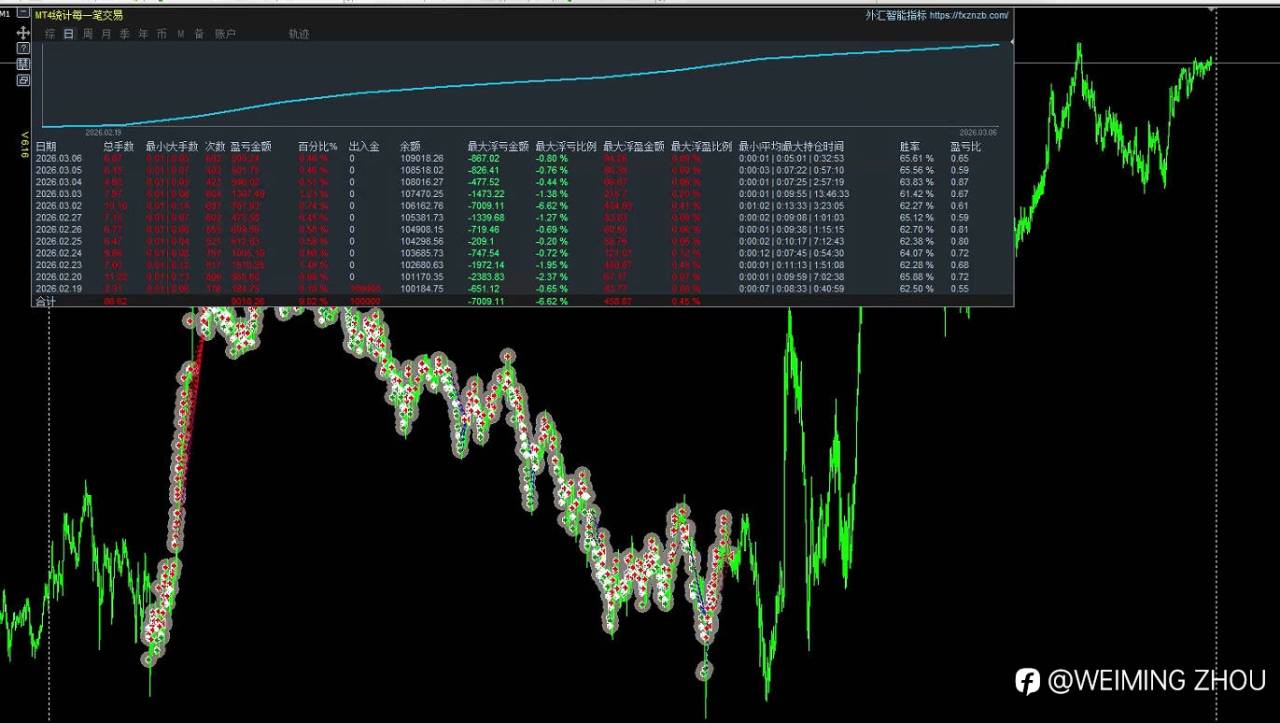Click the -1972.14 floating loss value
Viewport: 1280px width, 723px height.
[486, 265]
